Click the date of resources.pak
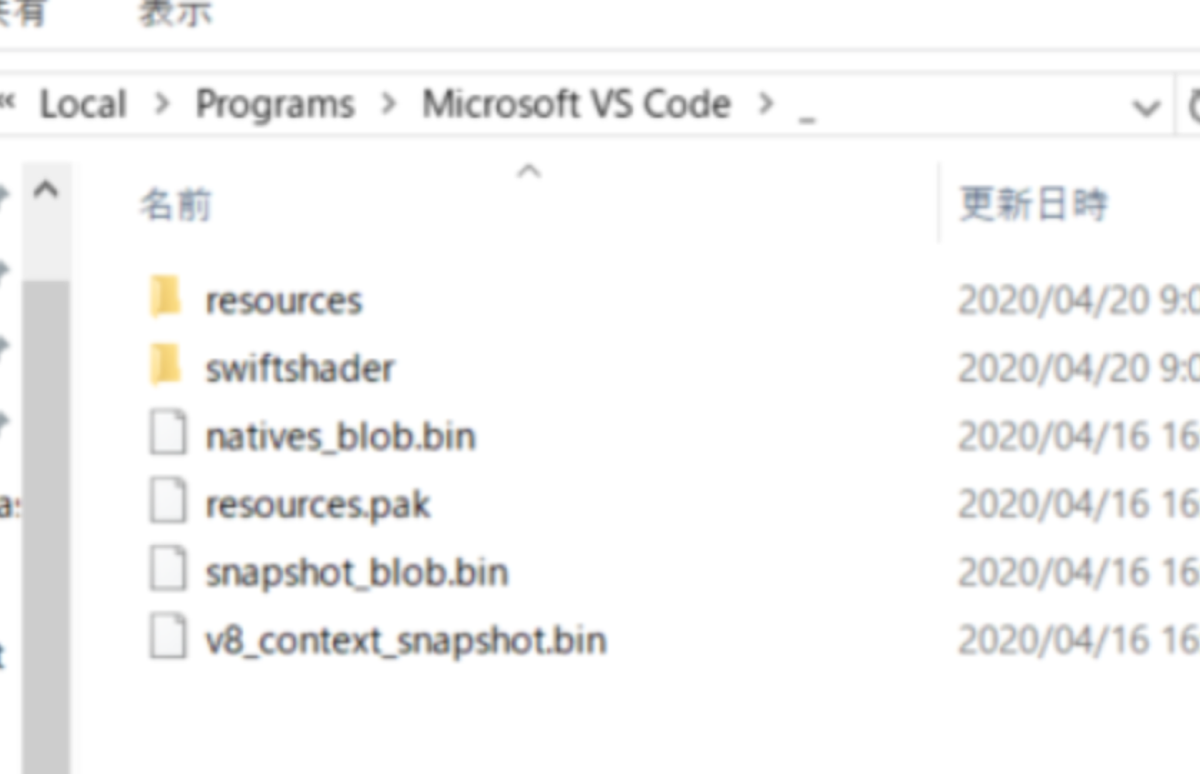This screenshot has height=774, width=1200. coord(1078,505)
